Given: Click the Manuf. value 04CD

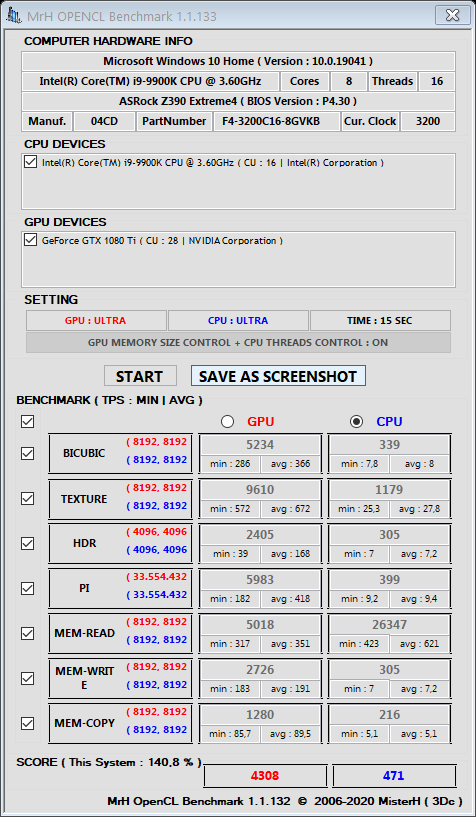Looking at the screenshot, I should [104, 121].
